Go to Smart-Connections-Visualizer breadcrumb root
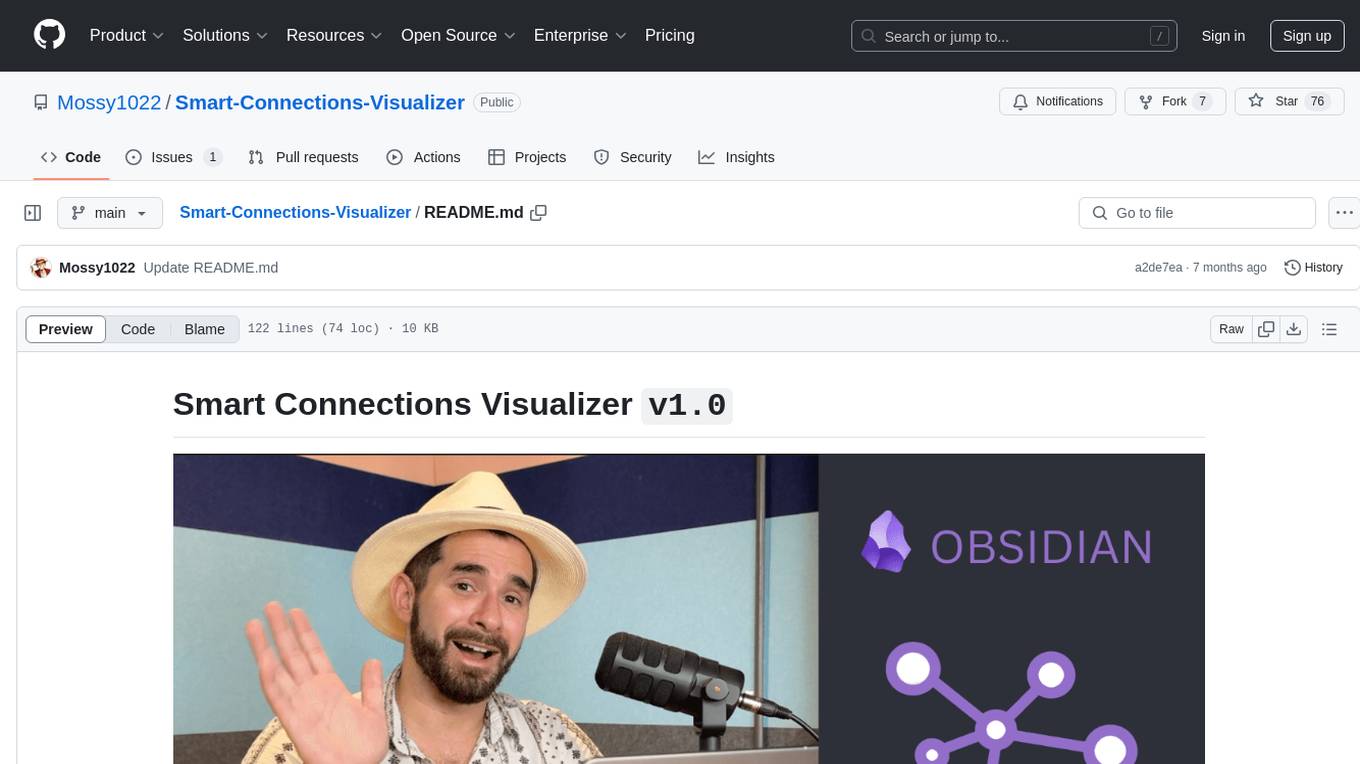The width and height of the screenshot is (1360, 764). [x=295, y=212]
